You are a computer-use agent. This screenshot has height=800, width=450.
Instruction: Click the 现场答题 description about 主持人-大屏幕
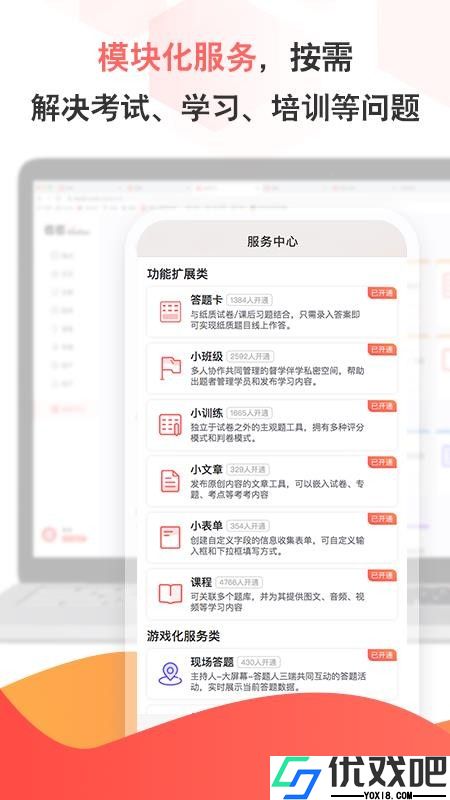(279, 682)
